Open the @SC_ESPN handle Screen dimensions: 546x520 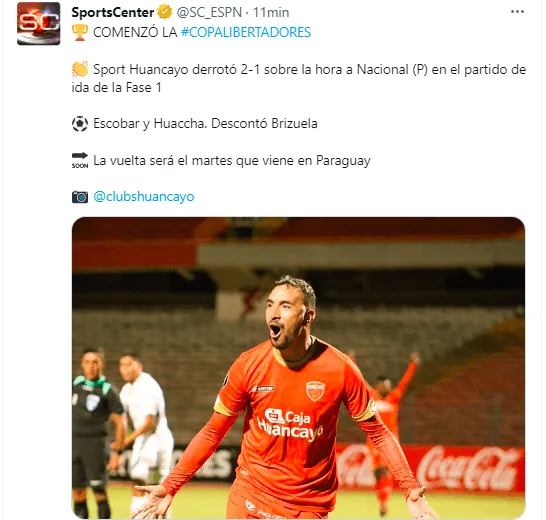pyautogui.click(x=209, y=13)
